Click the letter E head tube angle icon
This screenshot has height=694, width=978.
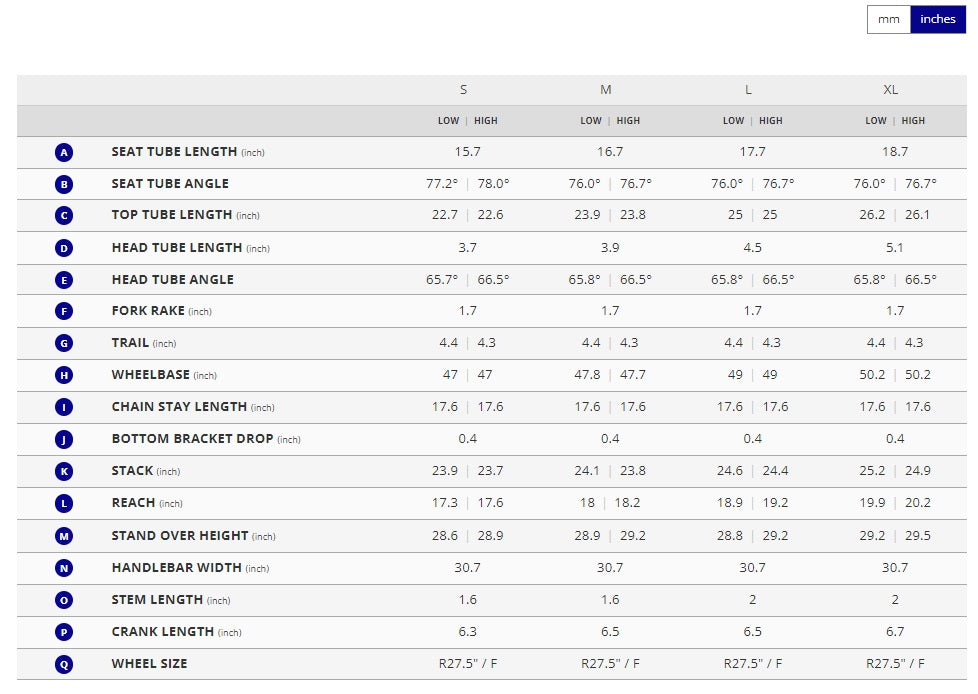click(64, 280)
